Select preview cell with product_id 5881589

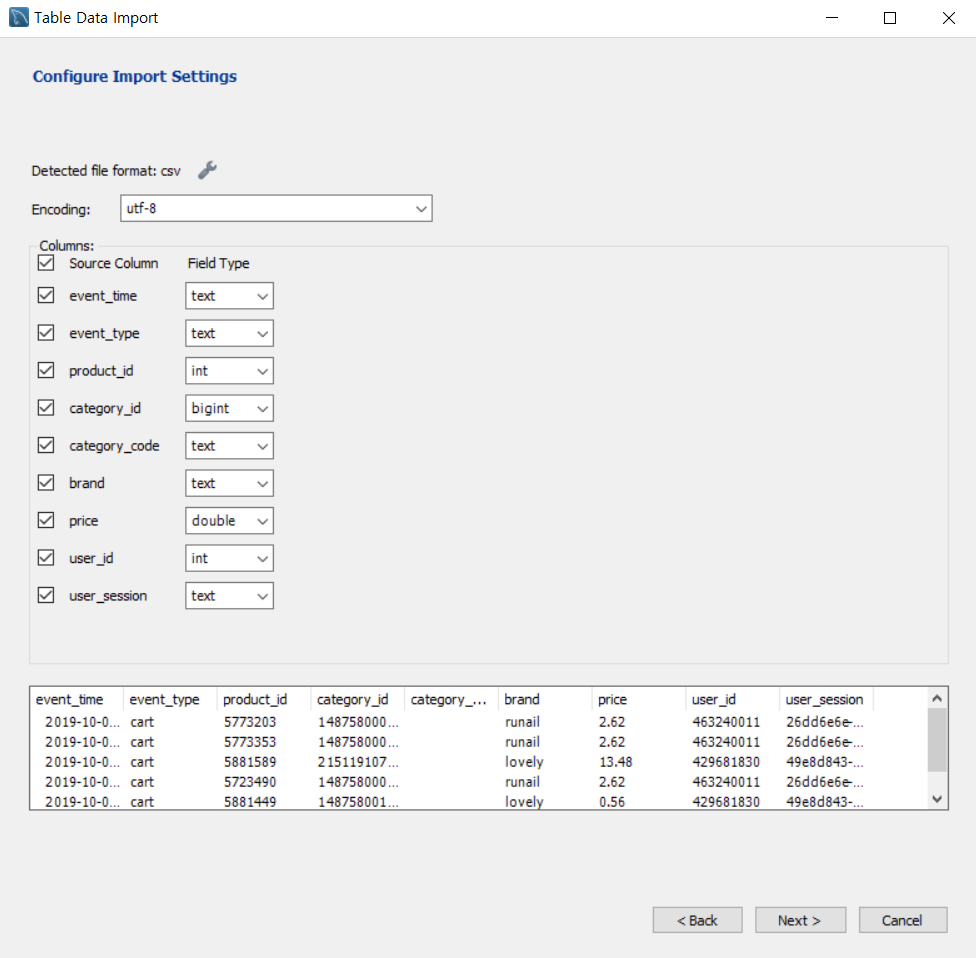point(250,762)
